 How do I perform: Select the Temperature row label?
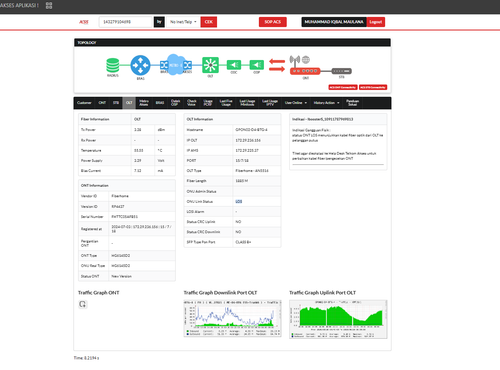pyautogui.click(x=91, y=150)
